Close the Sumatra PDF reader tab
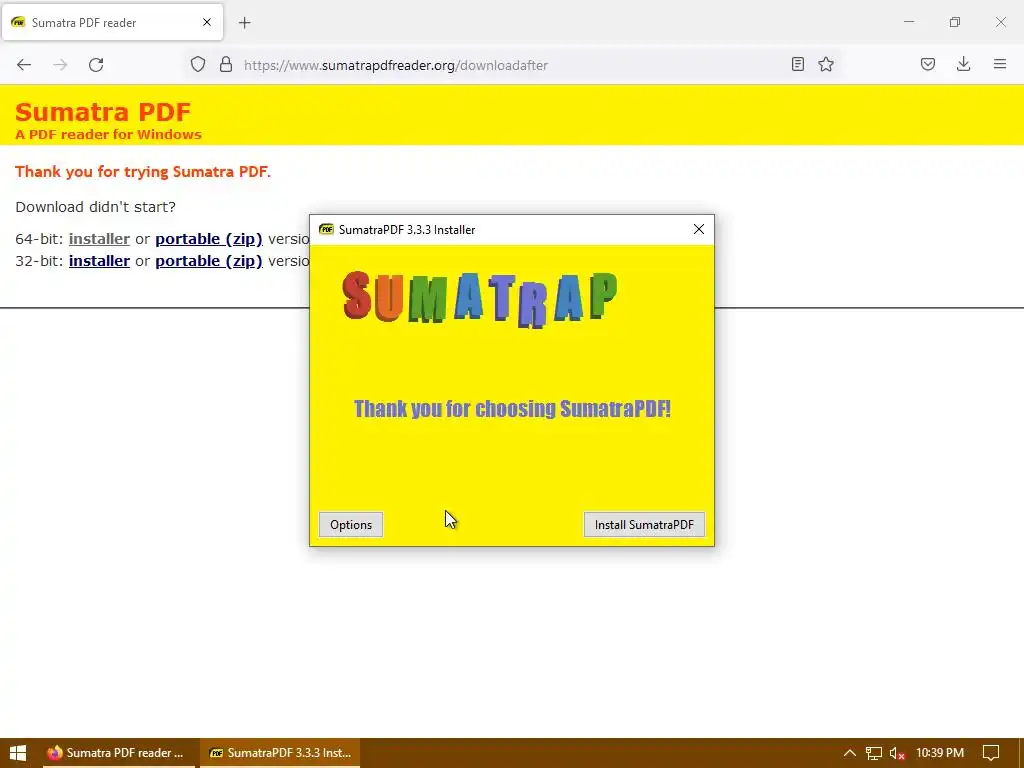 pos(207,22)
